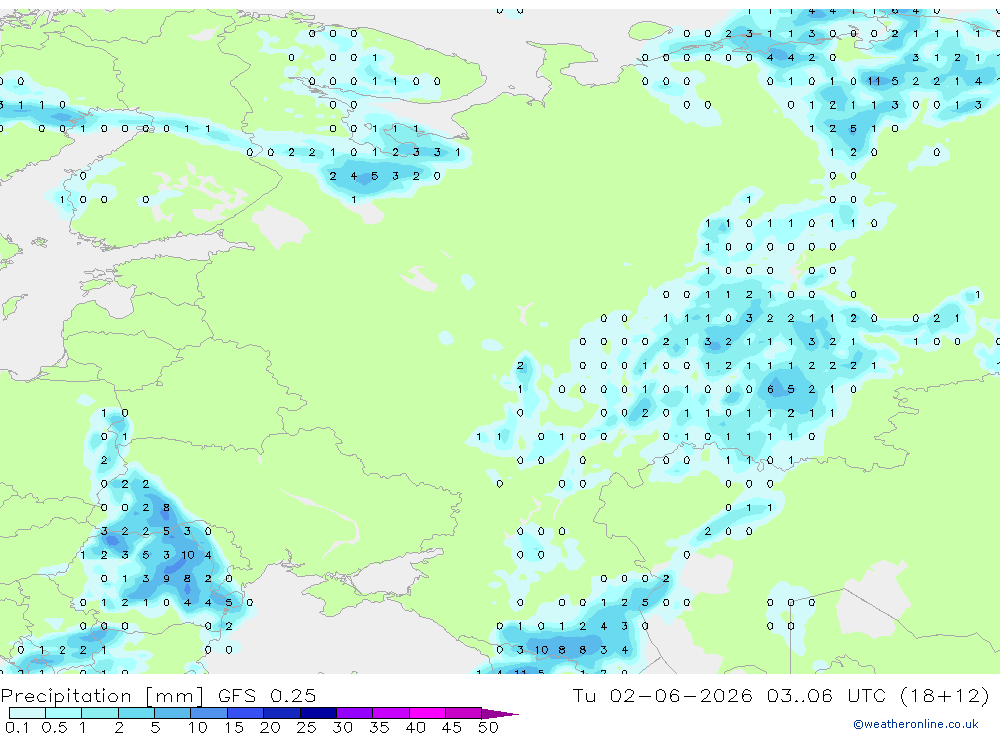The height and width of the screenshot is (733, 1000).
Task: Select legend swatch between 20 and 25
Action: [282, 713]
